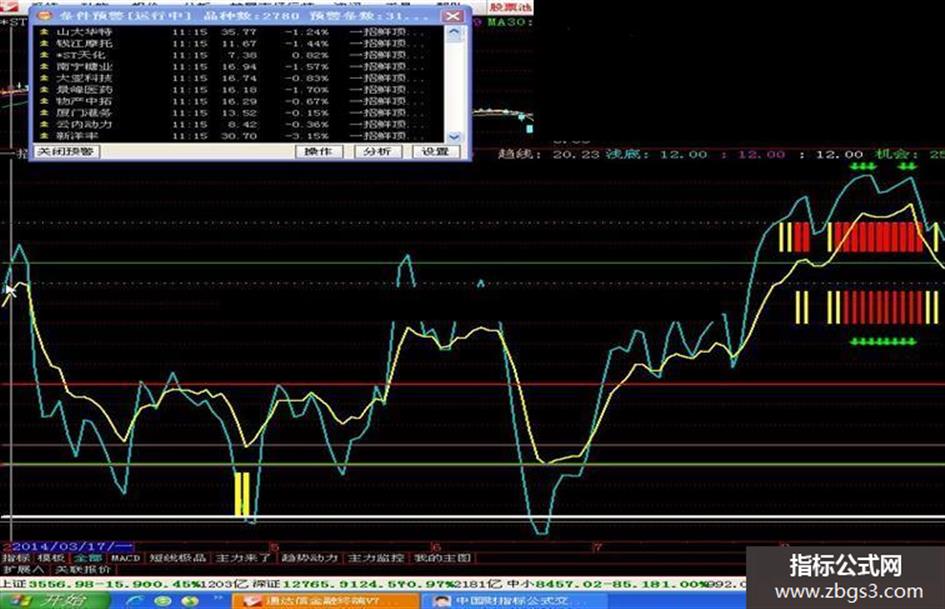Open the Windows 开始 Start button
945x609 pixels.
tap(56, 601)
